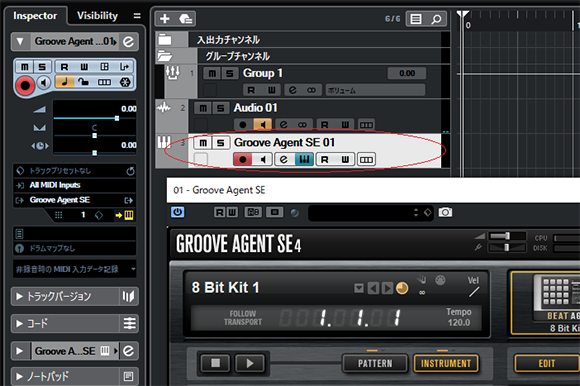
Task: Toggle Inspector Read automation R button
Action: coord(64,67)
